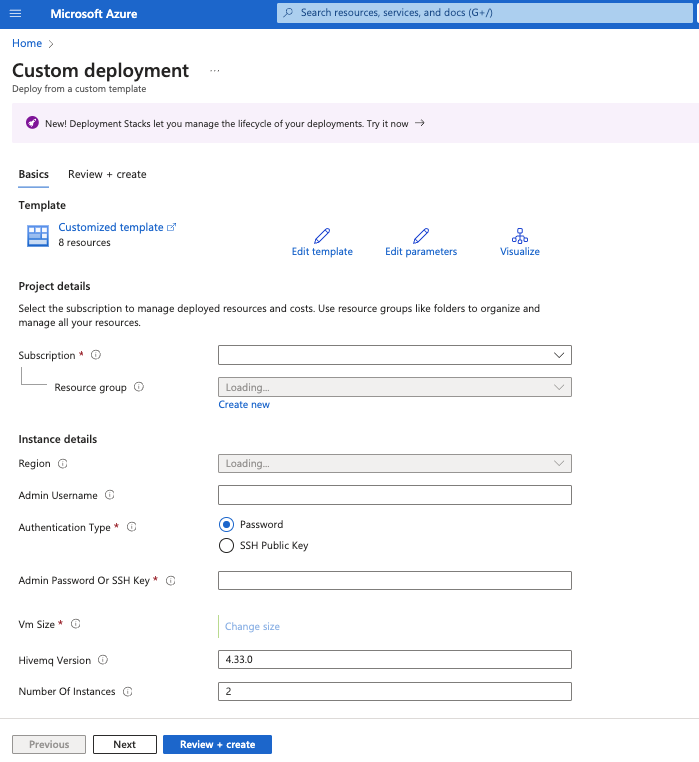Select the Basics tab
699x762 pixels.
pos(34,174)
